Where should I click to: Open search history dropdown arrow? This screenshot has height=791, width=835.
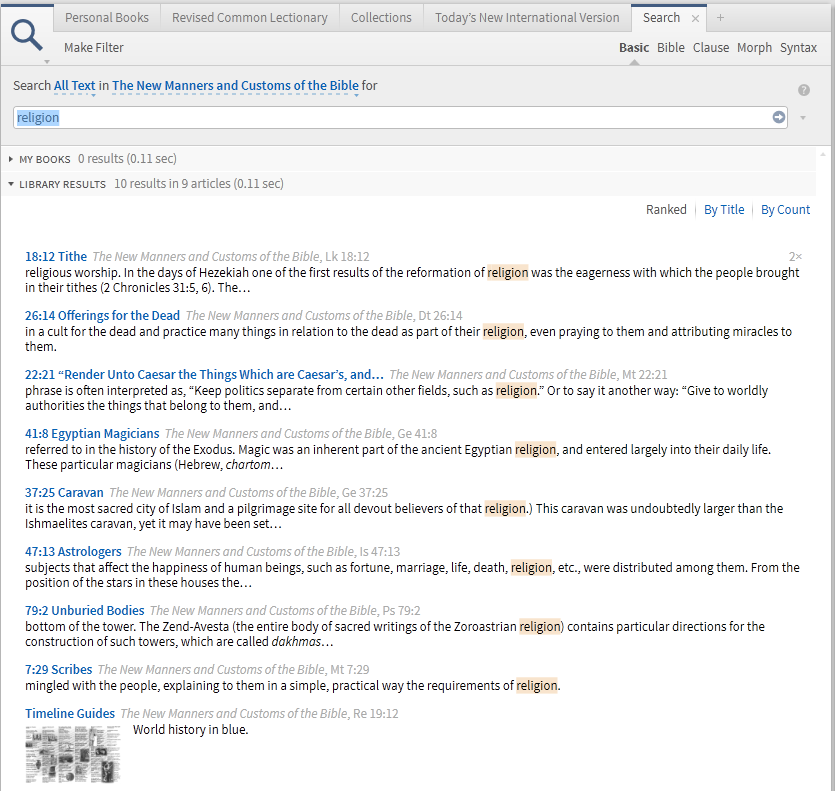tap(803, 118)
